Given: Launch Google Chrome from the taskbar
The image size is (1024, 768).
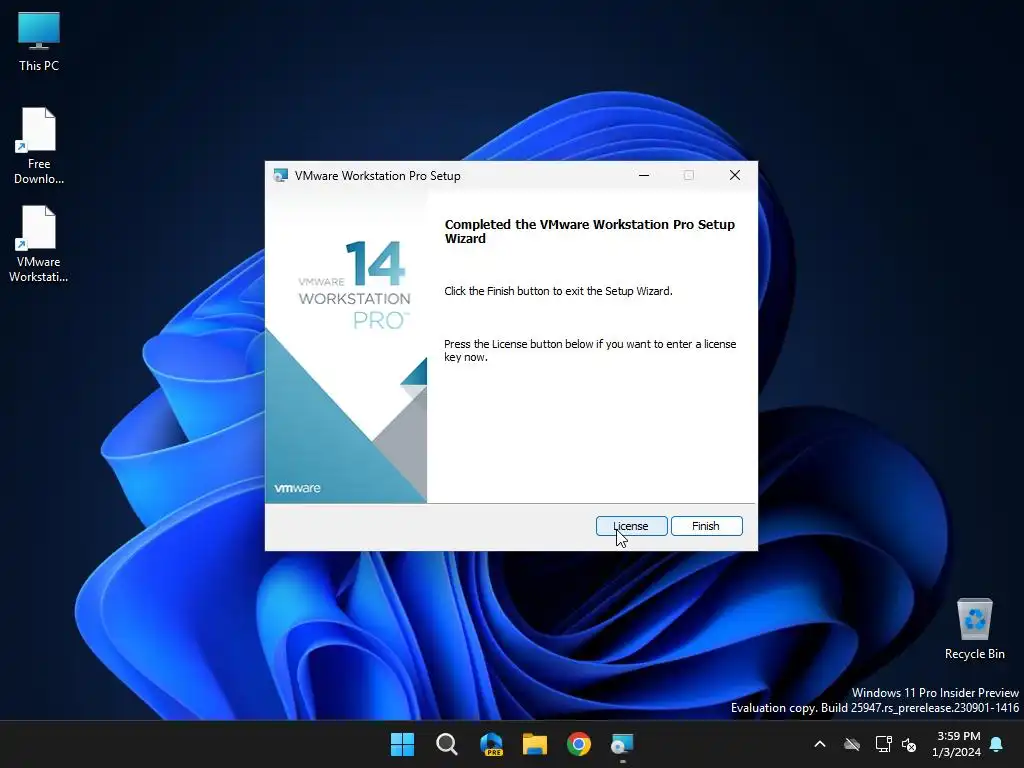Looking at the screenshot, I should coord(579,744).
